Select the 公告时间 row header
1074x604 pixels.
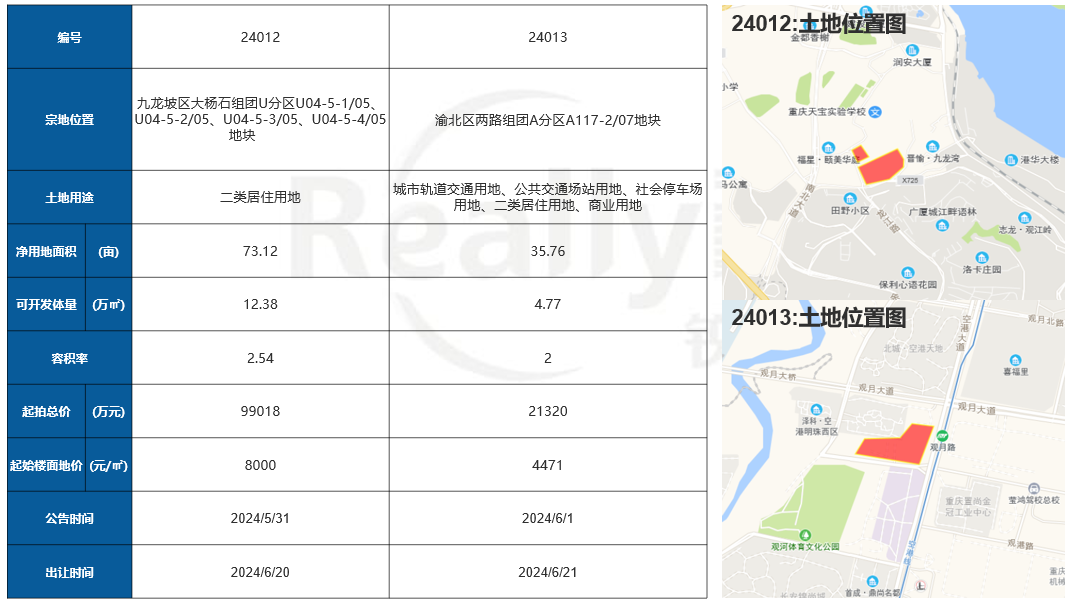click(69, 518)
